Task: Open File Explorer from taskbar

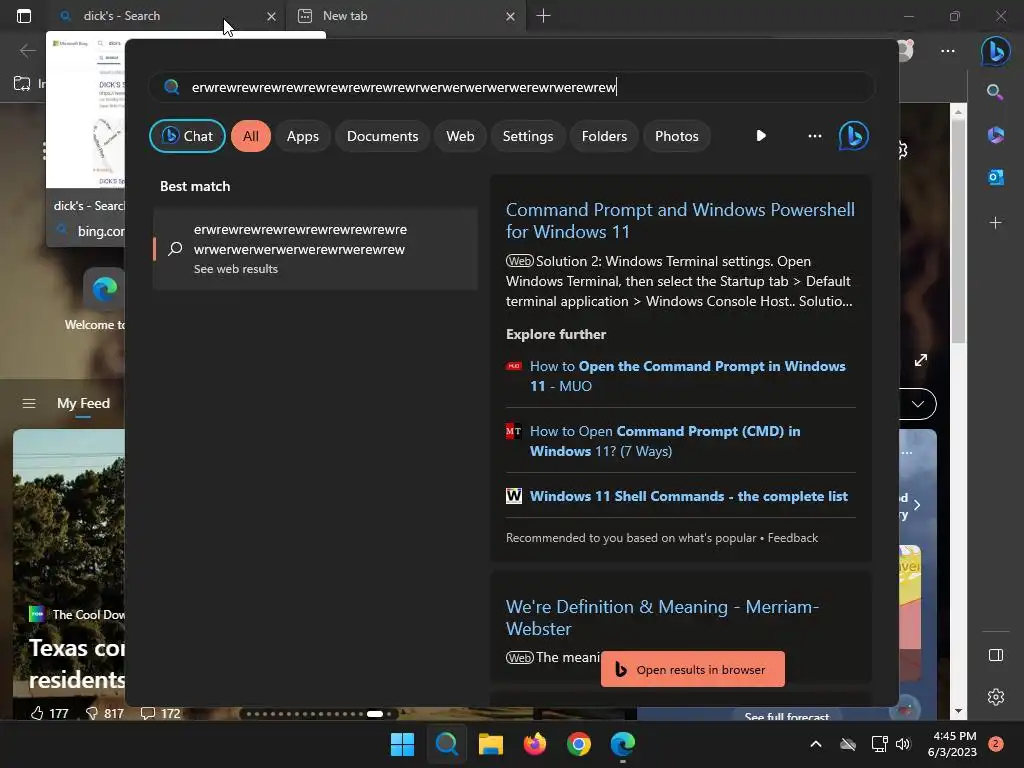Action: tap(490, 744)
